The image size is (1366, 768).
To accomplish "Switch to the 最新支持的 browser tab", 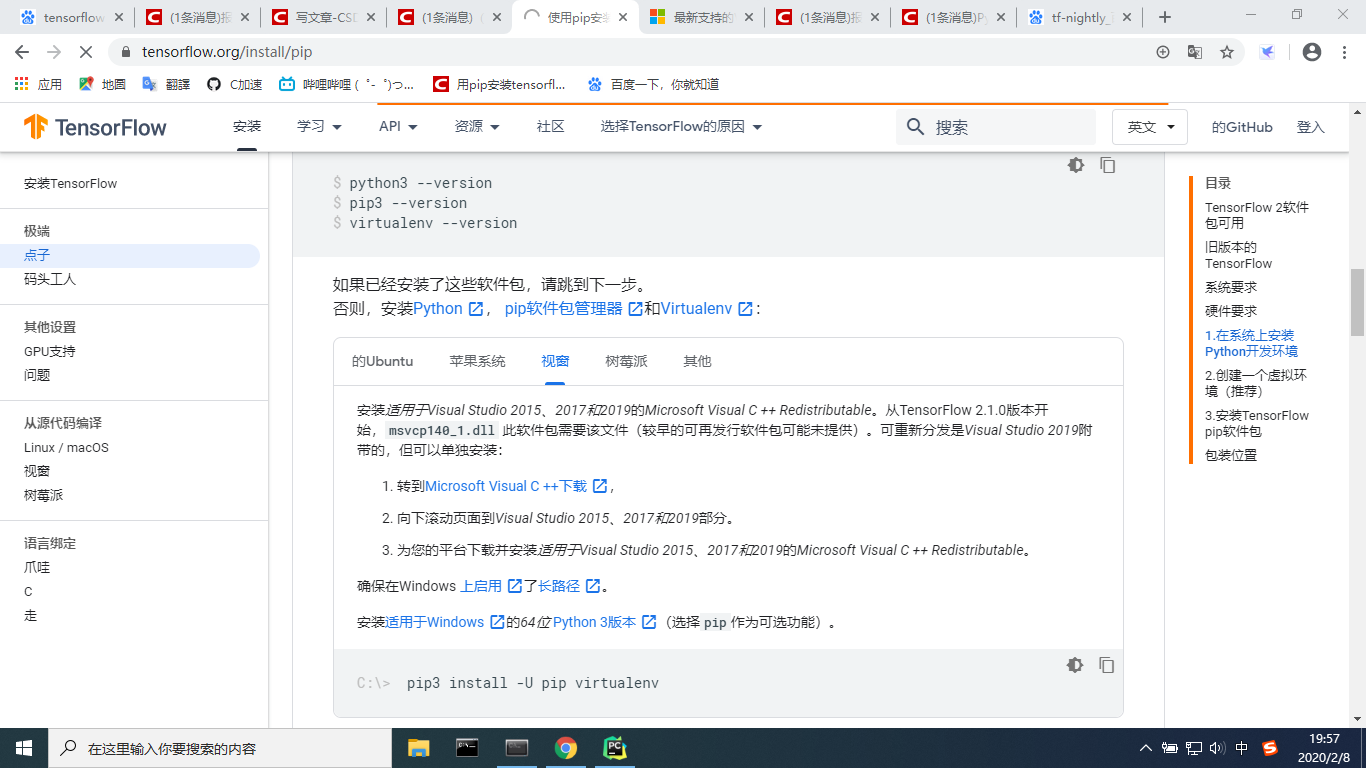I will [701, 17].
